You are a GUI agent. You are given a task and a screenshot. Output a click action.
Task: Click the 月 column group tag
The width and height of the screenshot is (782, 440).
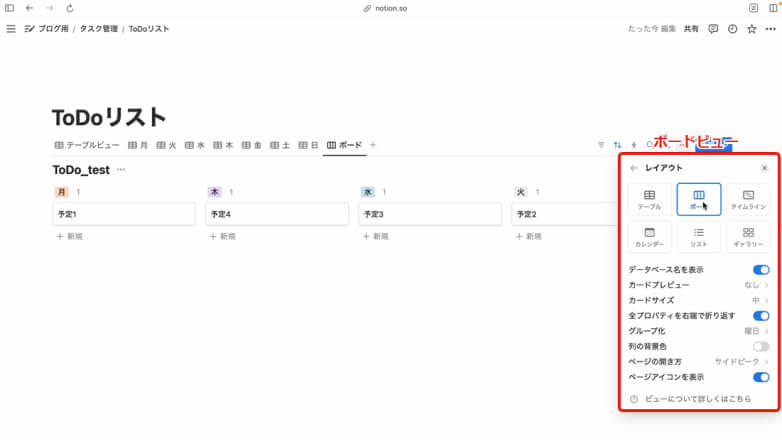point(61,192)
